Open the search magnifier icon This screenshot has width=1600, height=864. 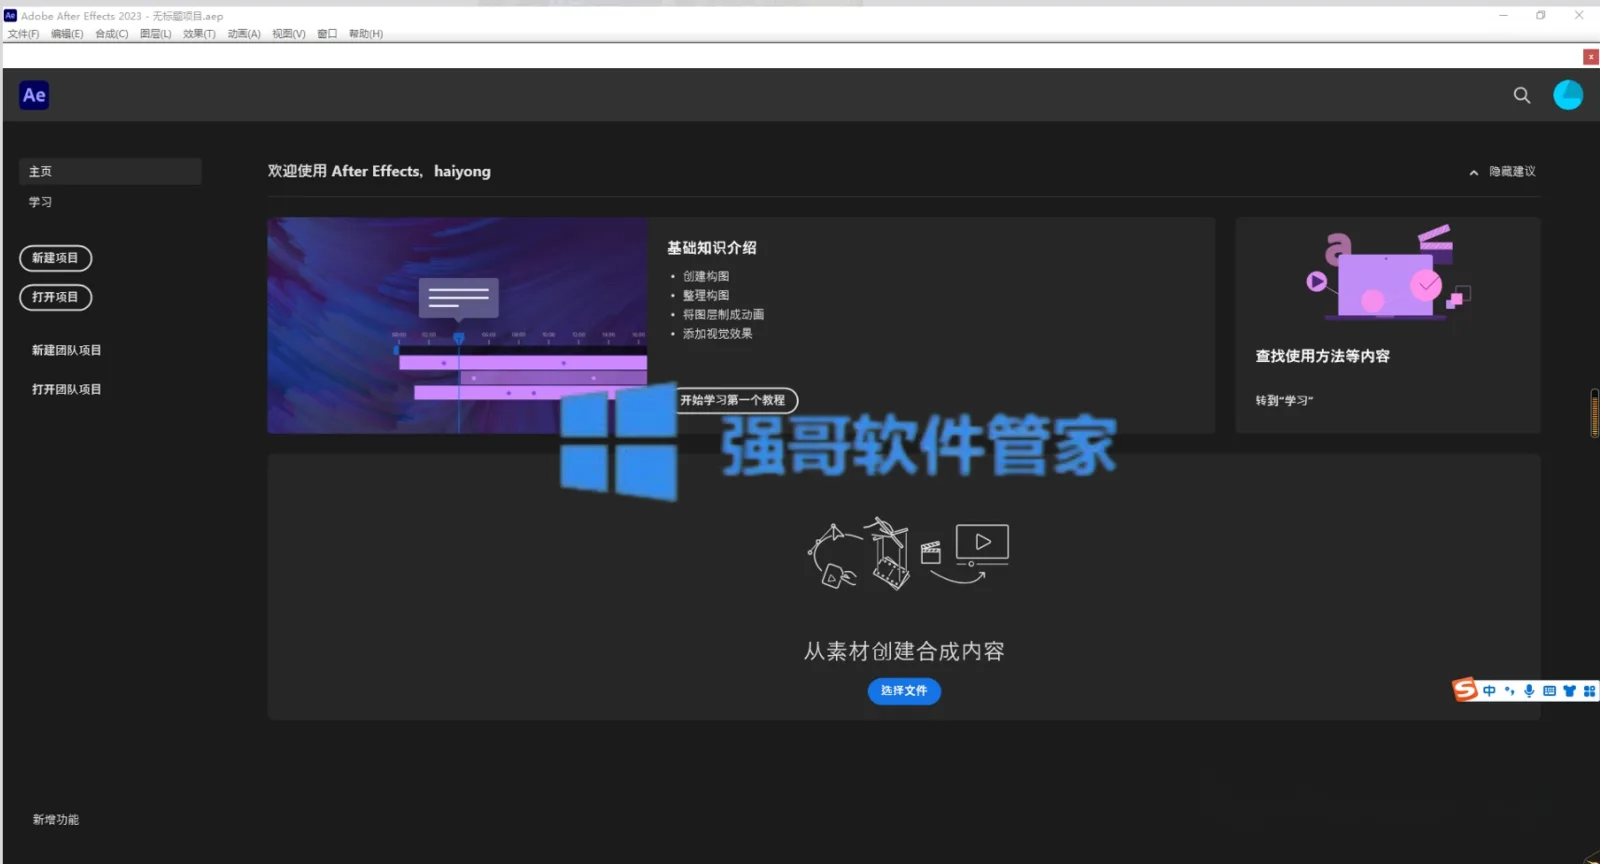tap(1522, 95)
